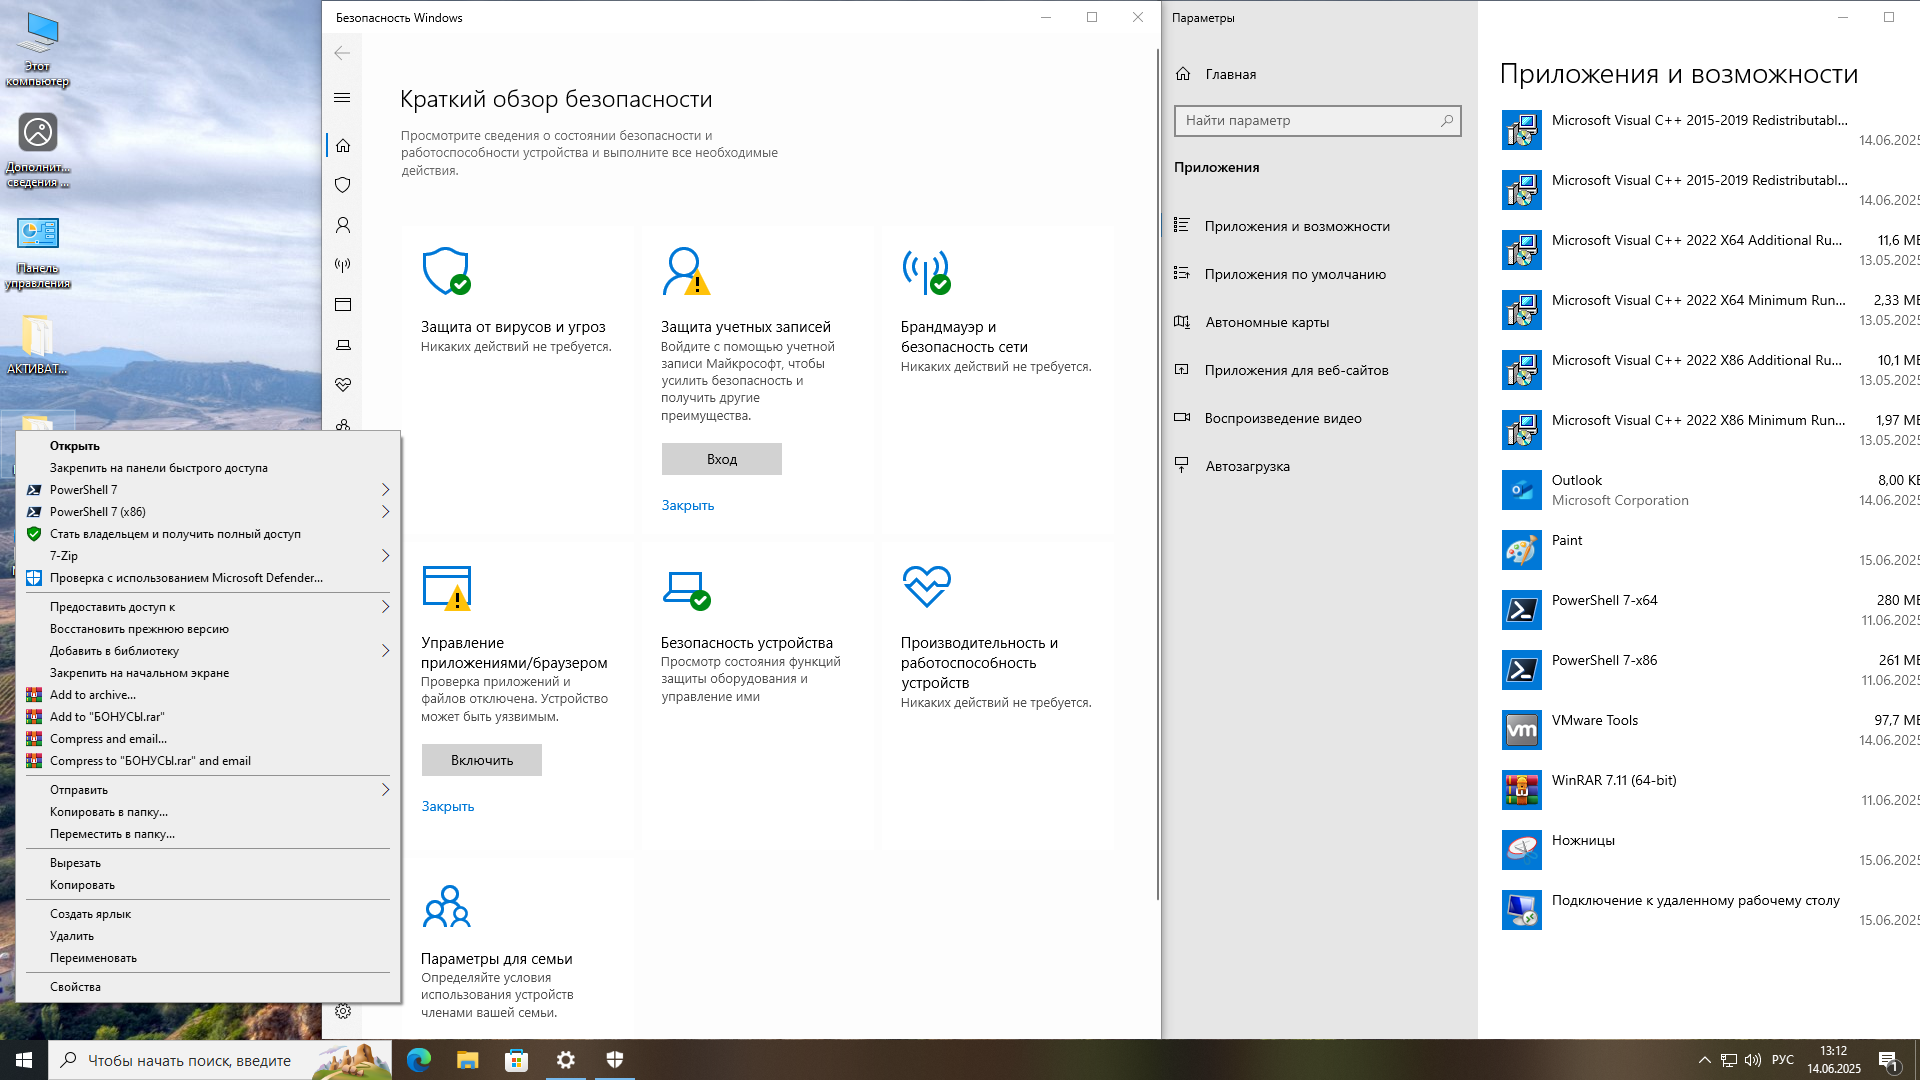Choose Создать ярлык in context menu
This screenshot has height=1080, width=1920.
pyautogui.click(x=208, y=914)
